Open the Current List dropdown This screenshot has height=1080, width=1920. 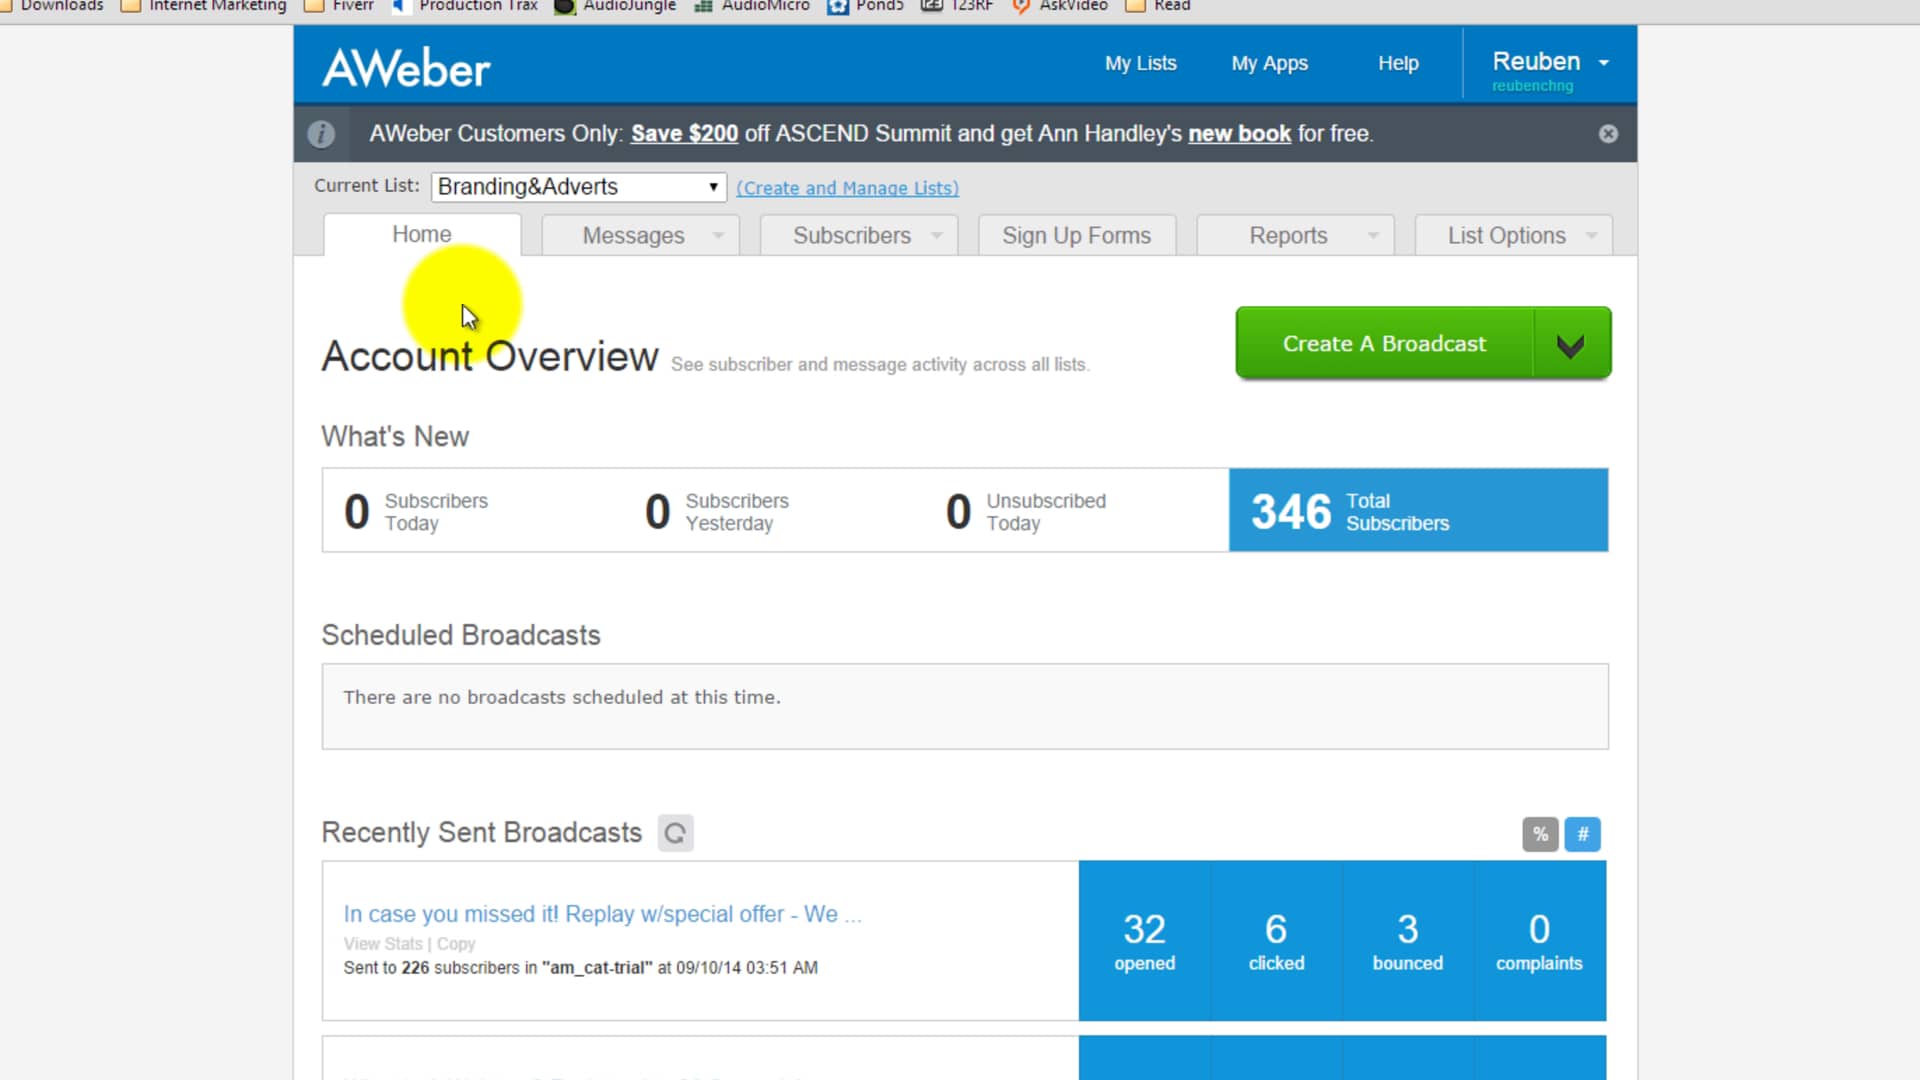579,187
